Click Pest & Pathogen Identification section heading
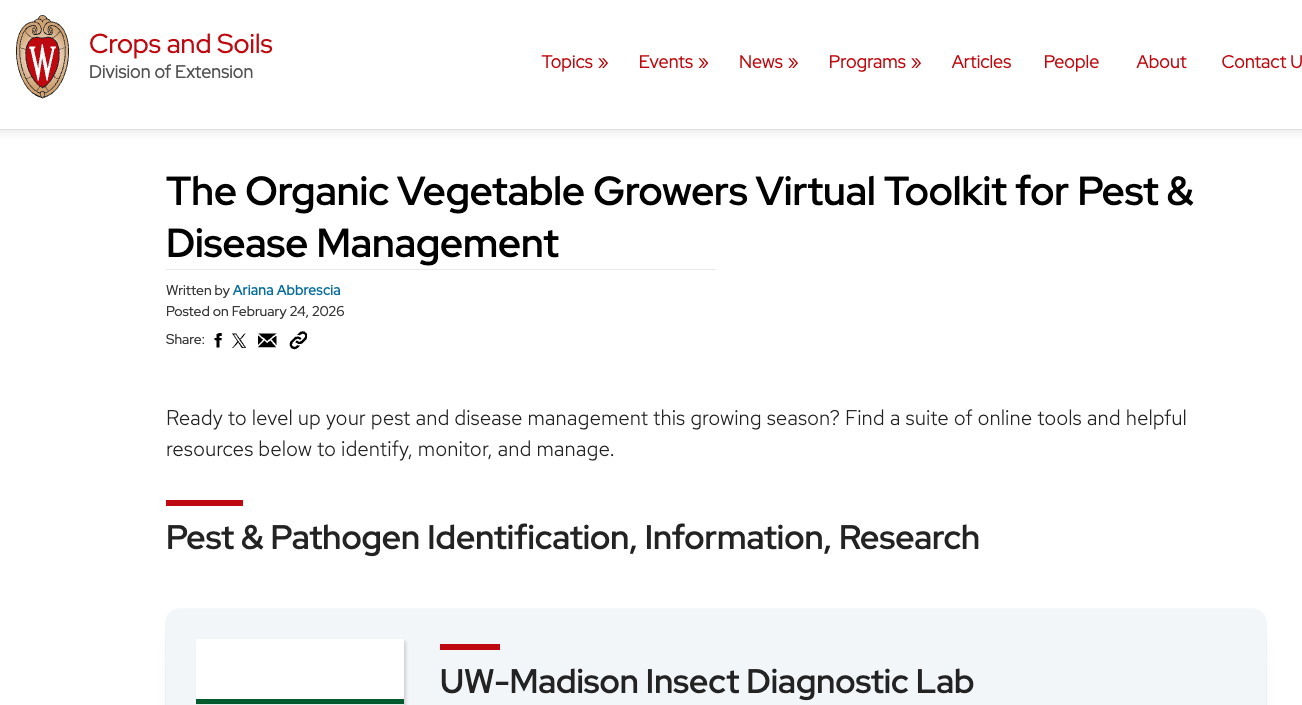 click(573, 537)
